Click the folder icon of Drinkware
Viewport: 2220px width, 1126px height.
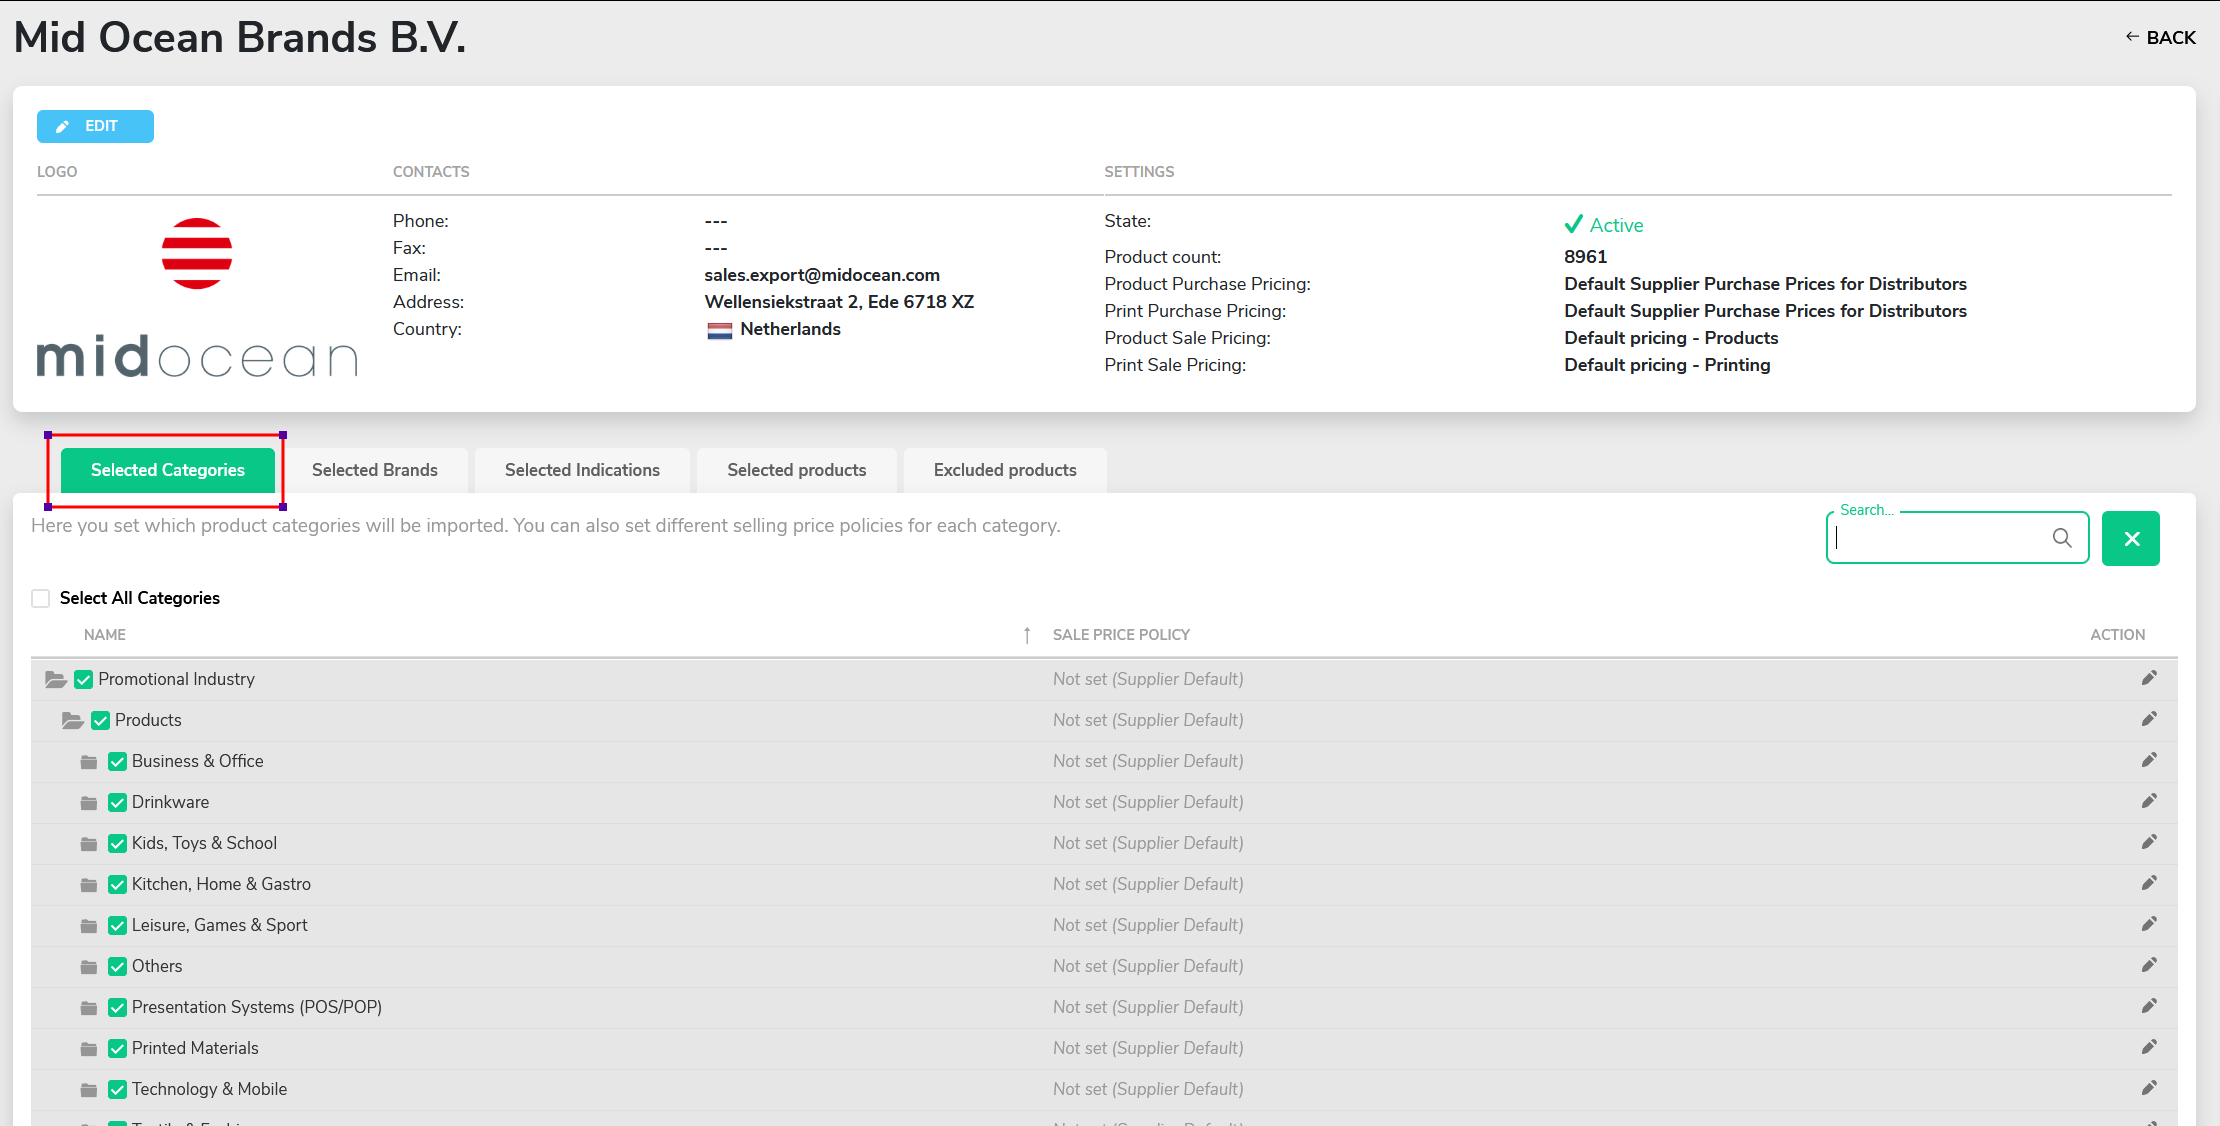coord(89,803)
